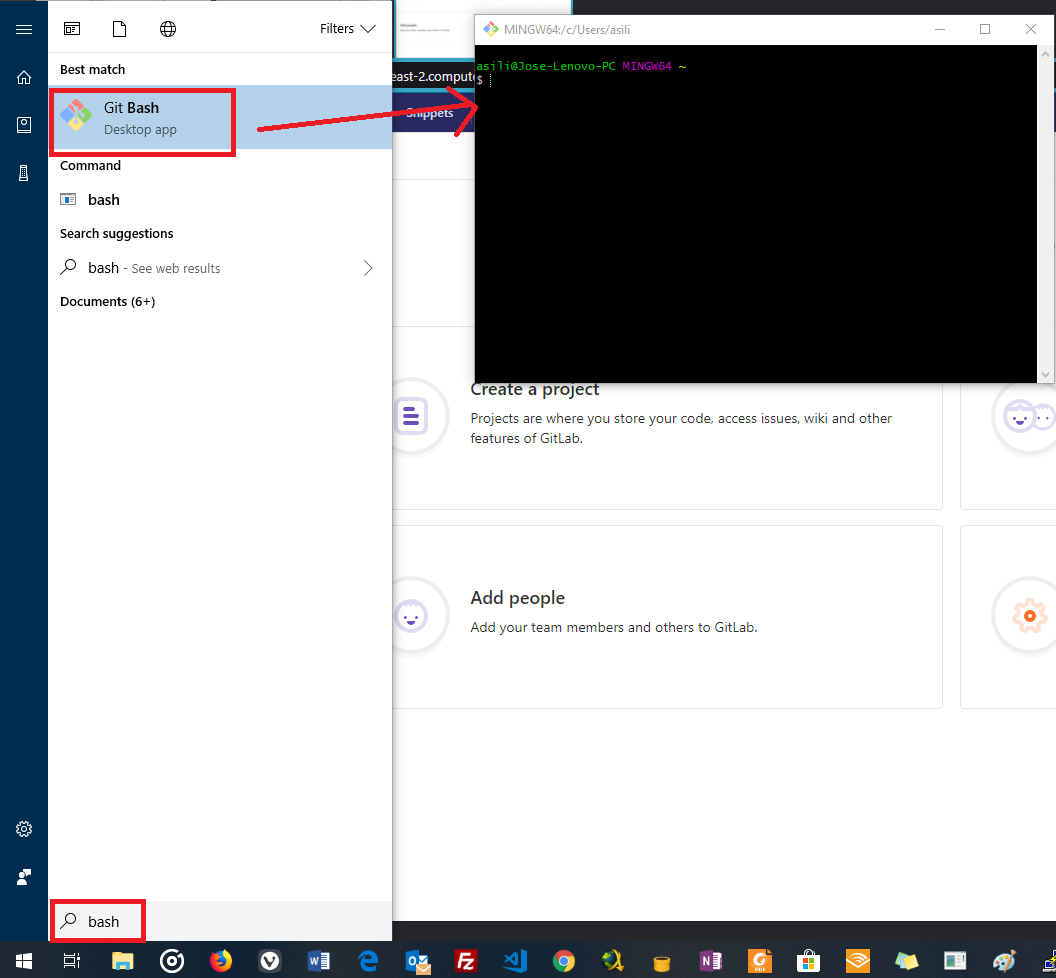Image resolution: width=1056 pixels, height=978 pixels.
Task: Open File Explorer from taskbar
Action: click(x=122, y=960)
